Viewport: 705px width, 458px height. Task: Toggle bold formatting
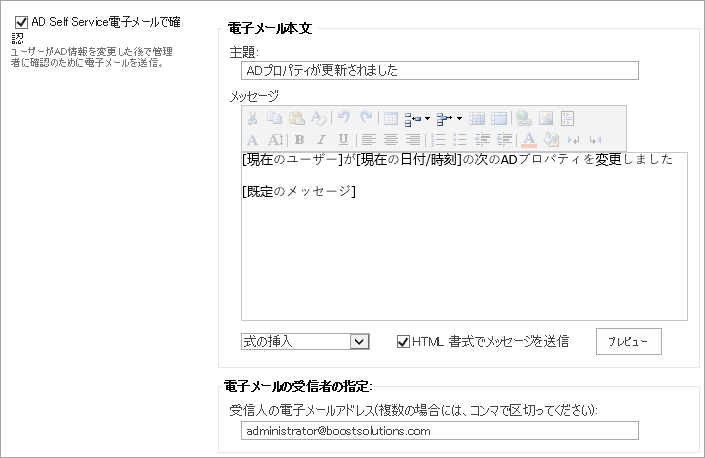tap(299, 140)
